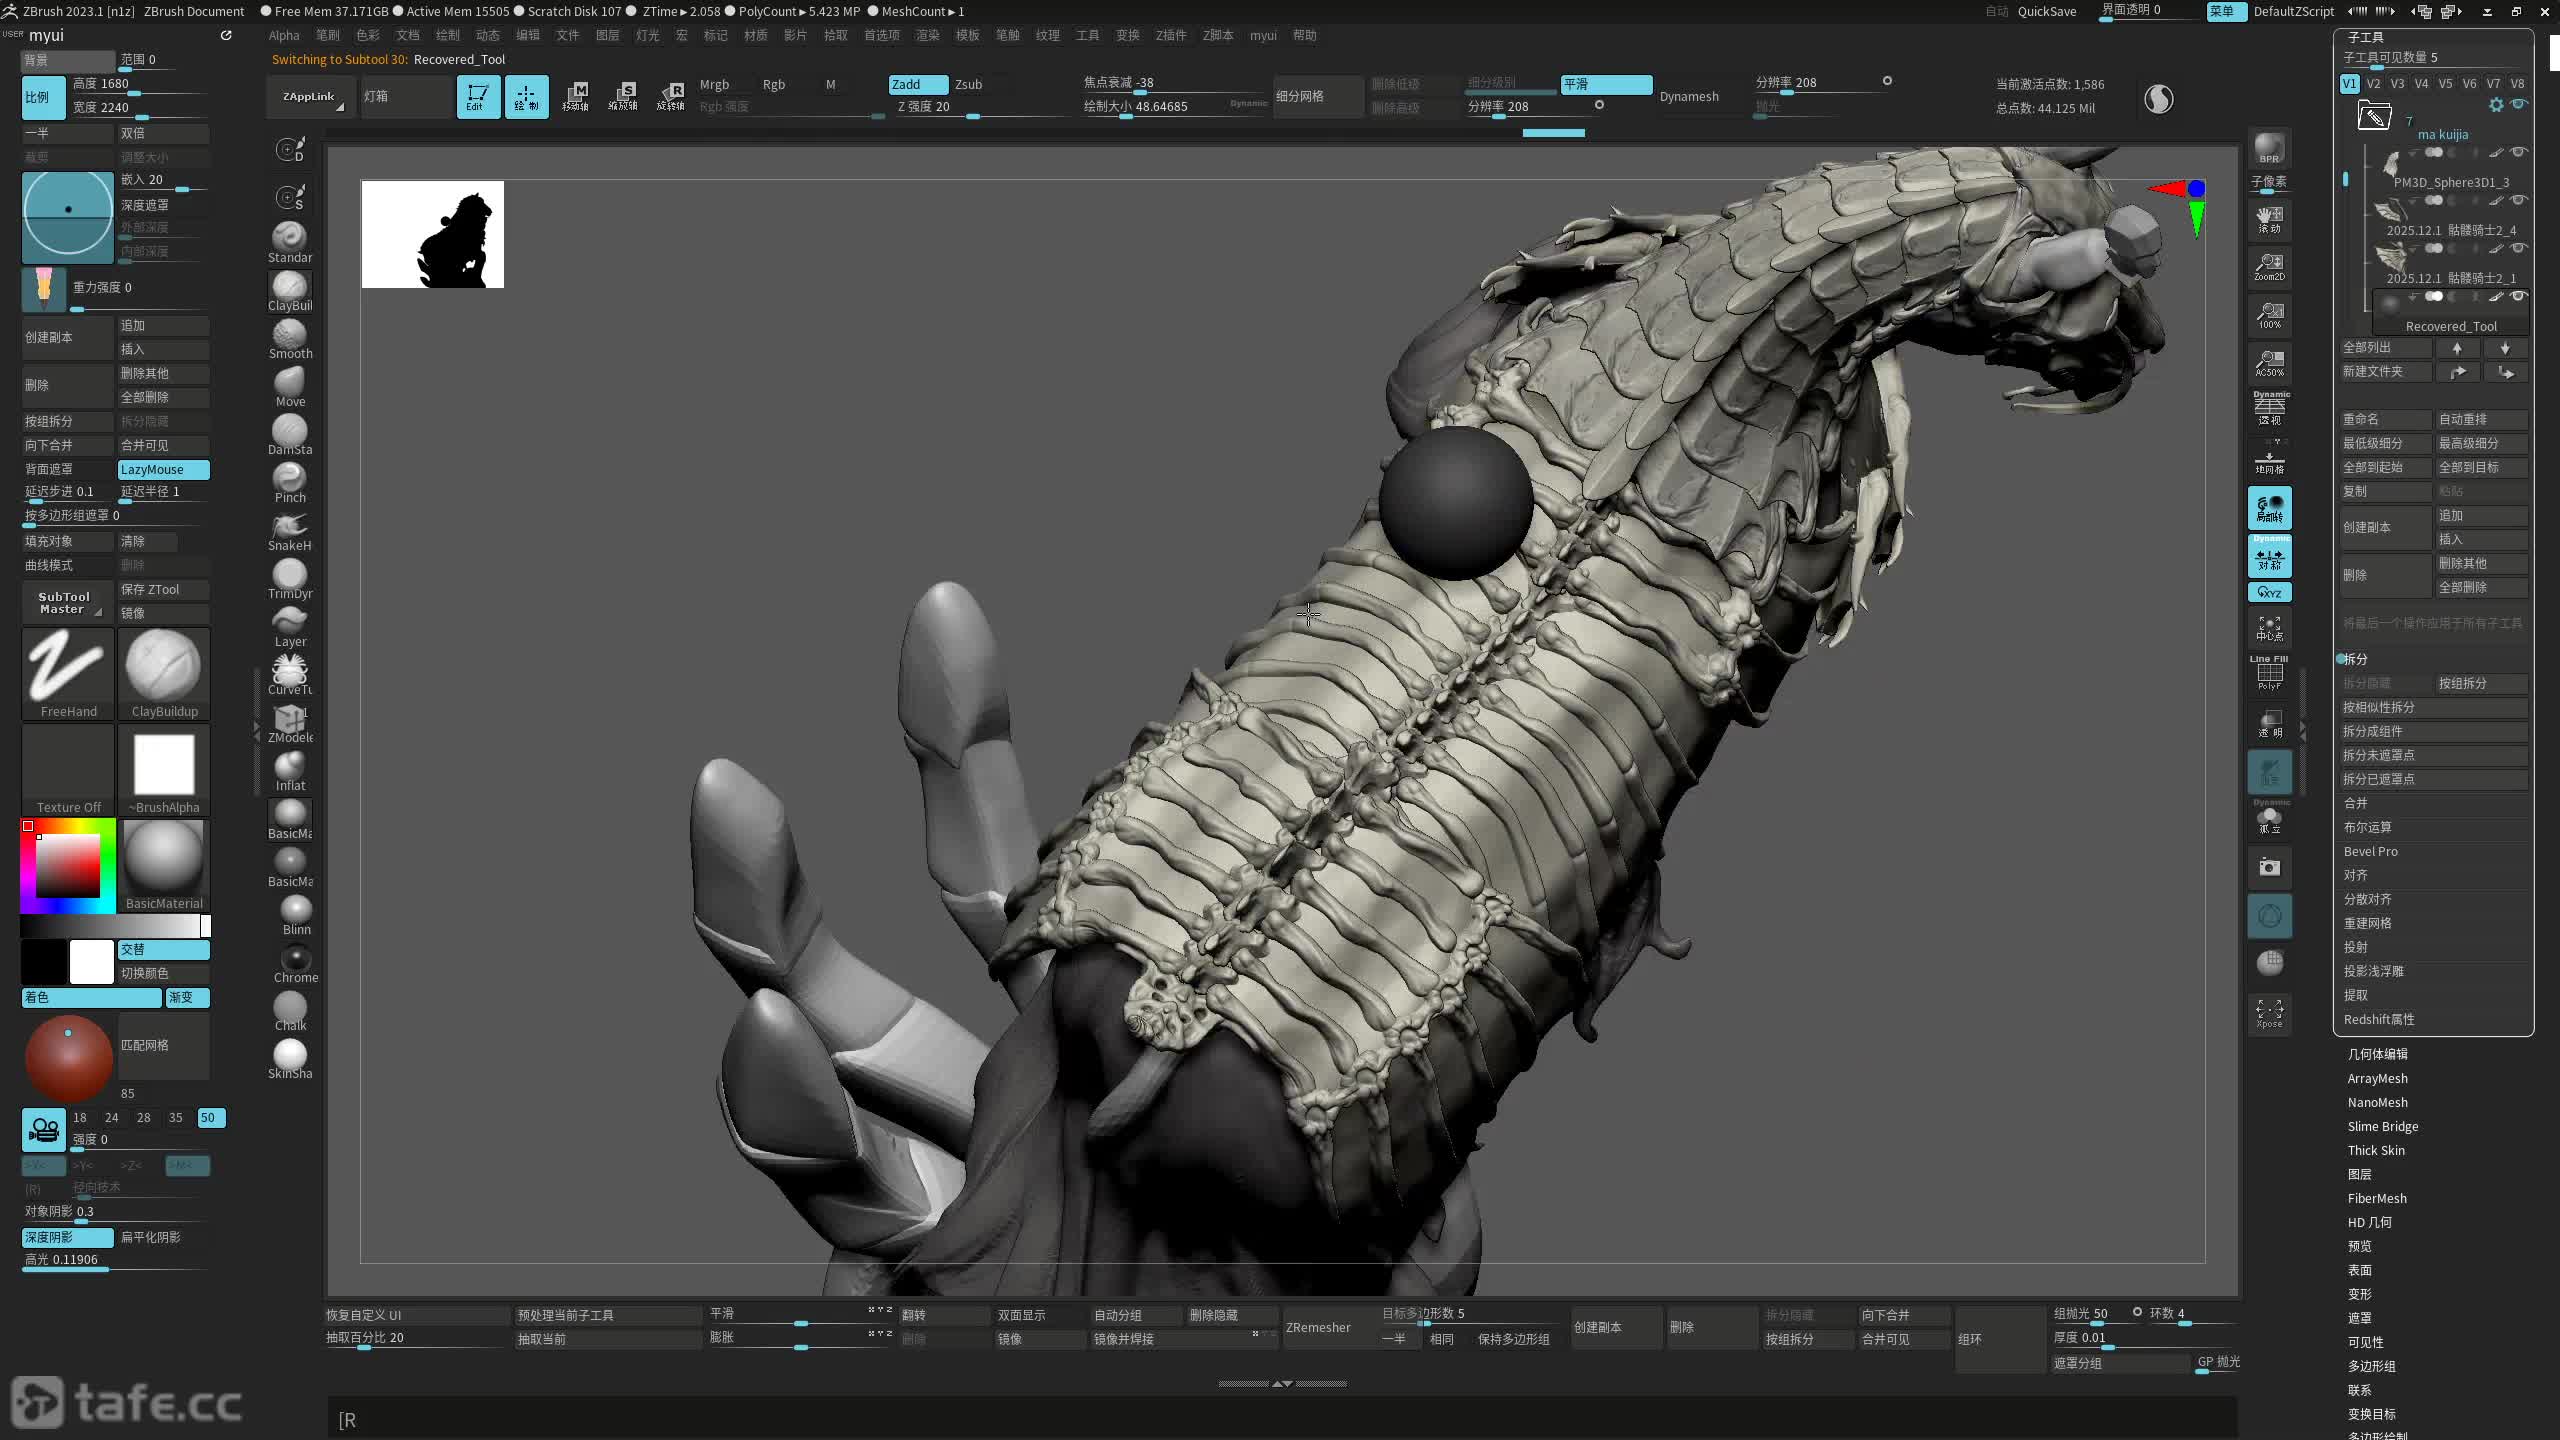Open the color picker gradient square
The image size is (2560, 1440).
pyautogui.click(x=68, y=865)
